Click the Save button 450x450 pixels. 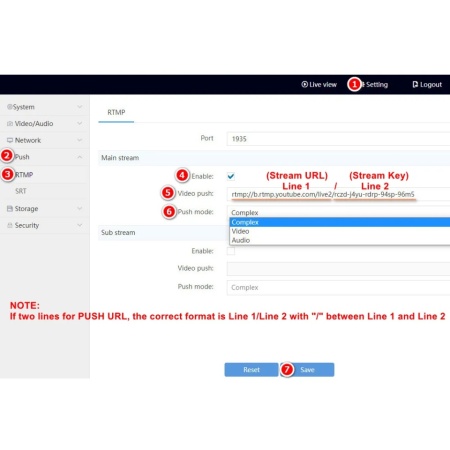[x=307, y=370]
